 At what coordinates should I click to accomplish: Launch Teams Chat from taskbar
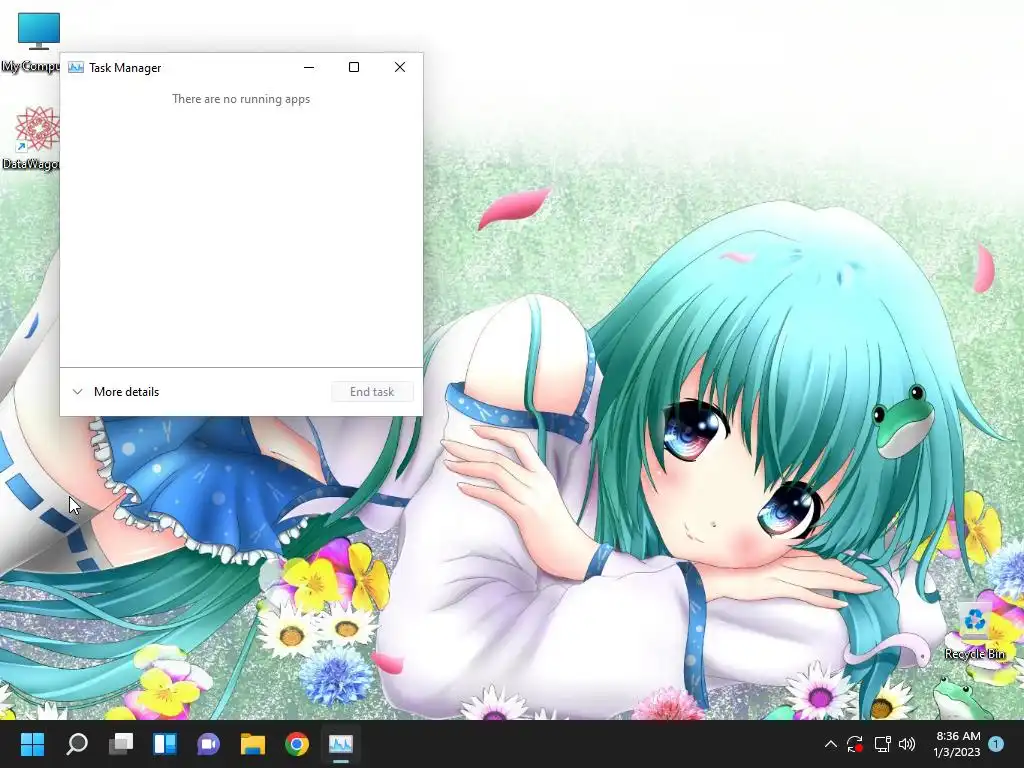[x=208, y=744]
